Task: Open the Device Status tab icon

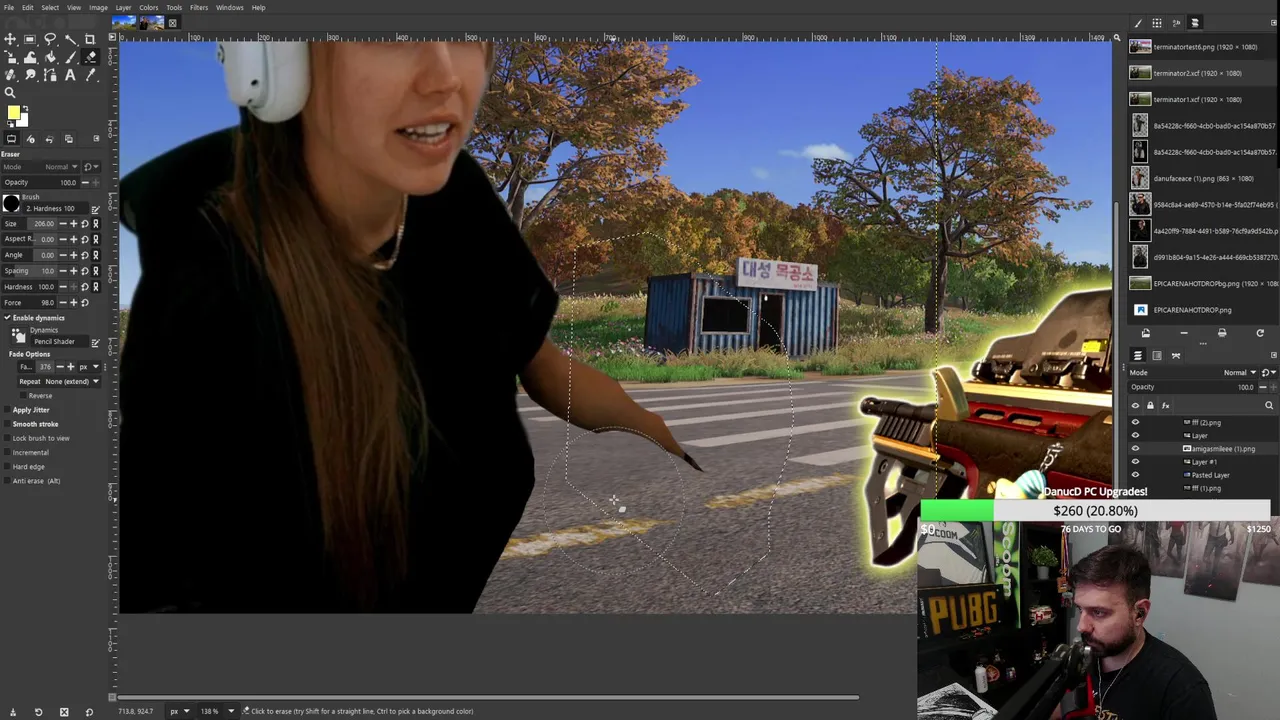Action: (x=30, y=139)
